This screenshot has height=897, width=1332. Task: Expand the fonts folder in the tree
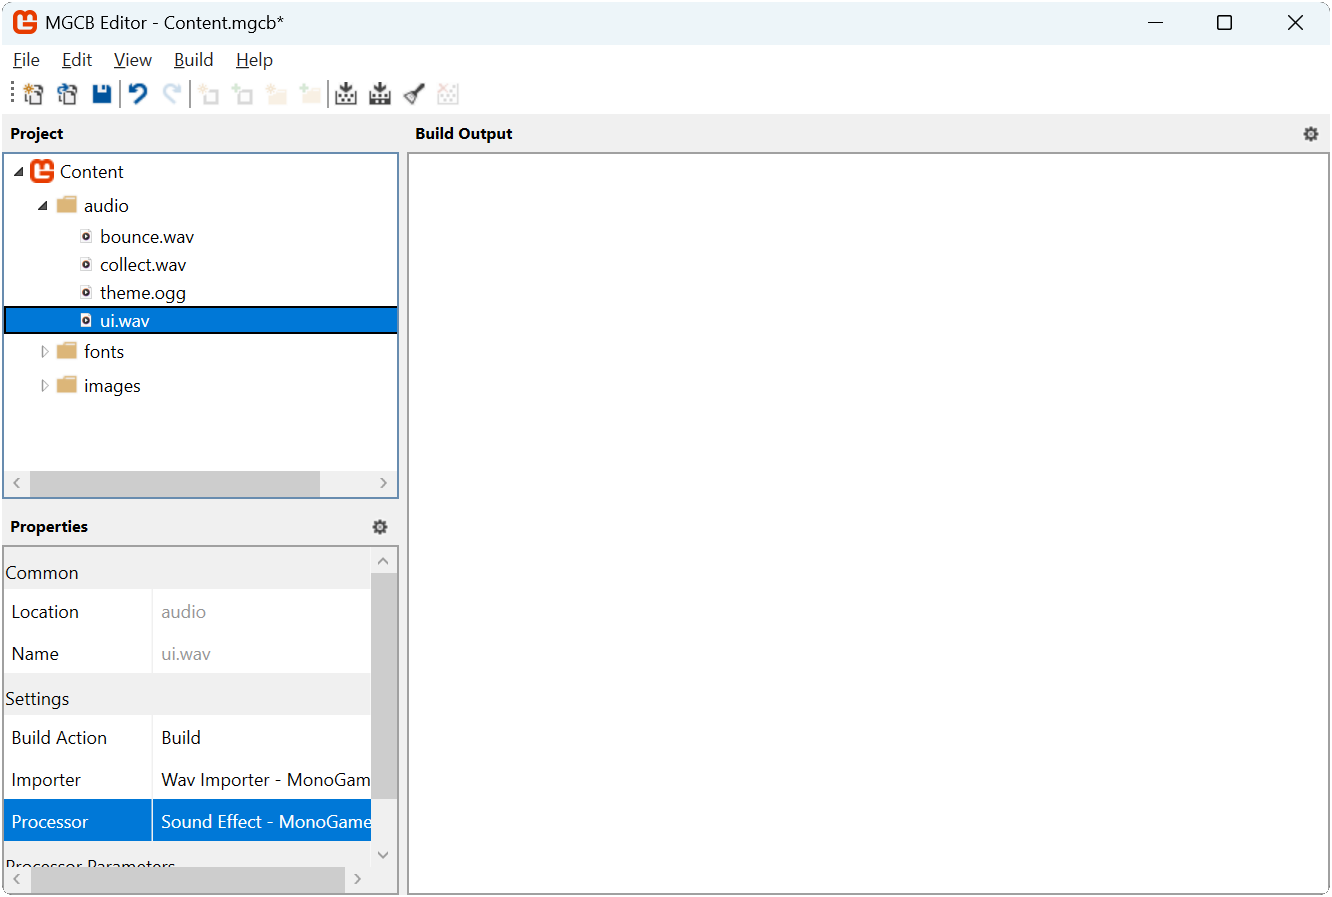pos(44,351)
